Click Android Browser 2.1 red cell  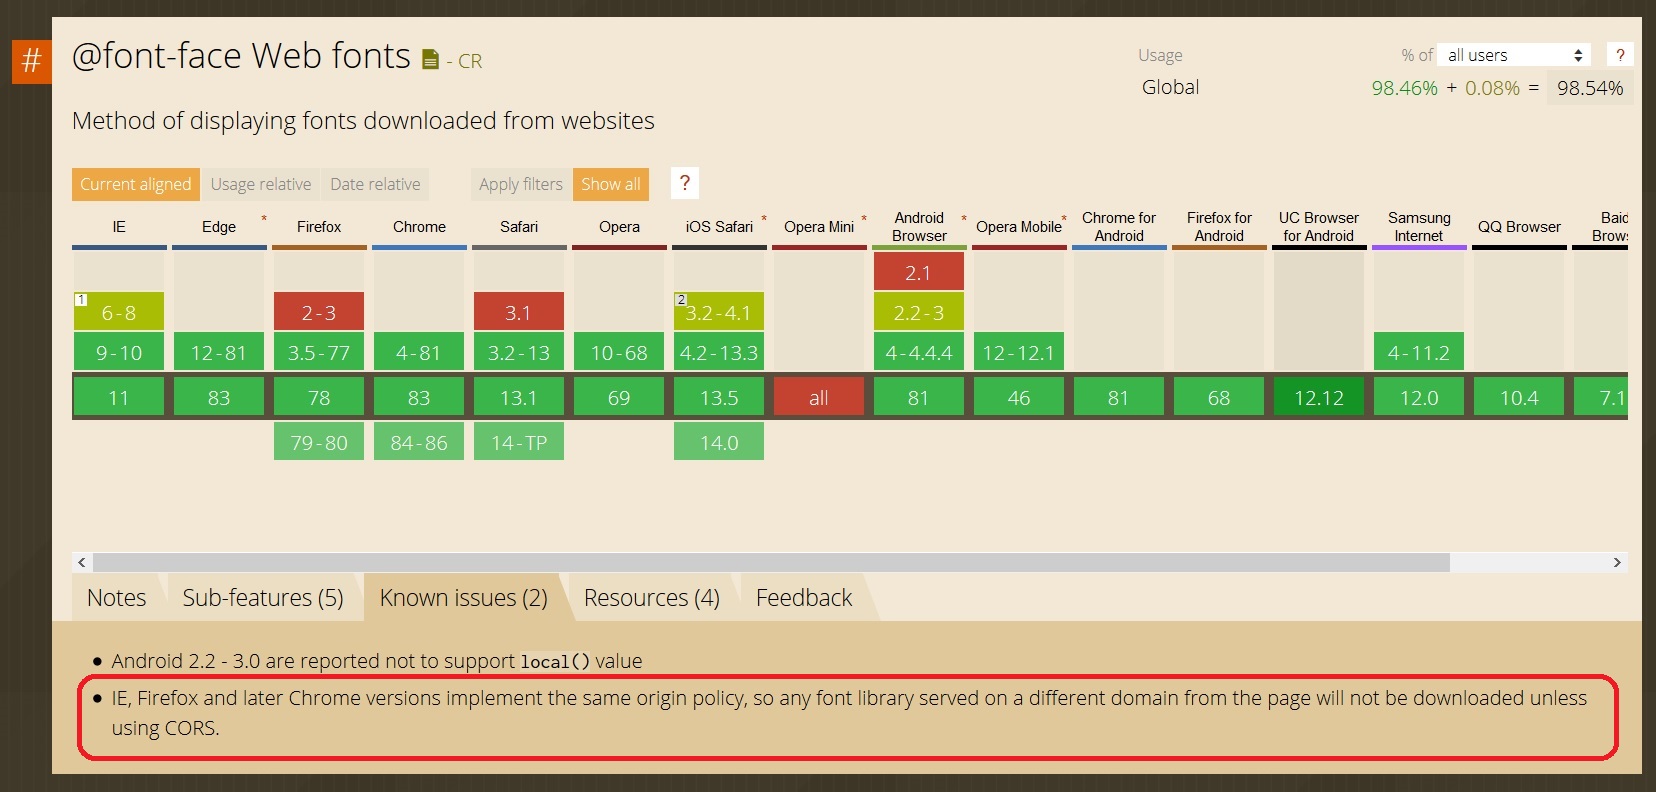pyautogui.click(x=919, y=271)
